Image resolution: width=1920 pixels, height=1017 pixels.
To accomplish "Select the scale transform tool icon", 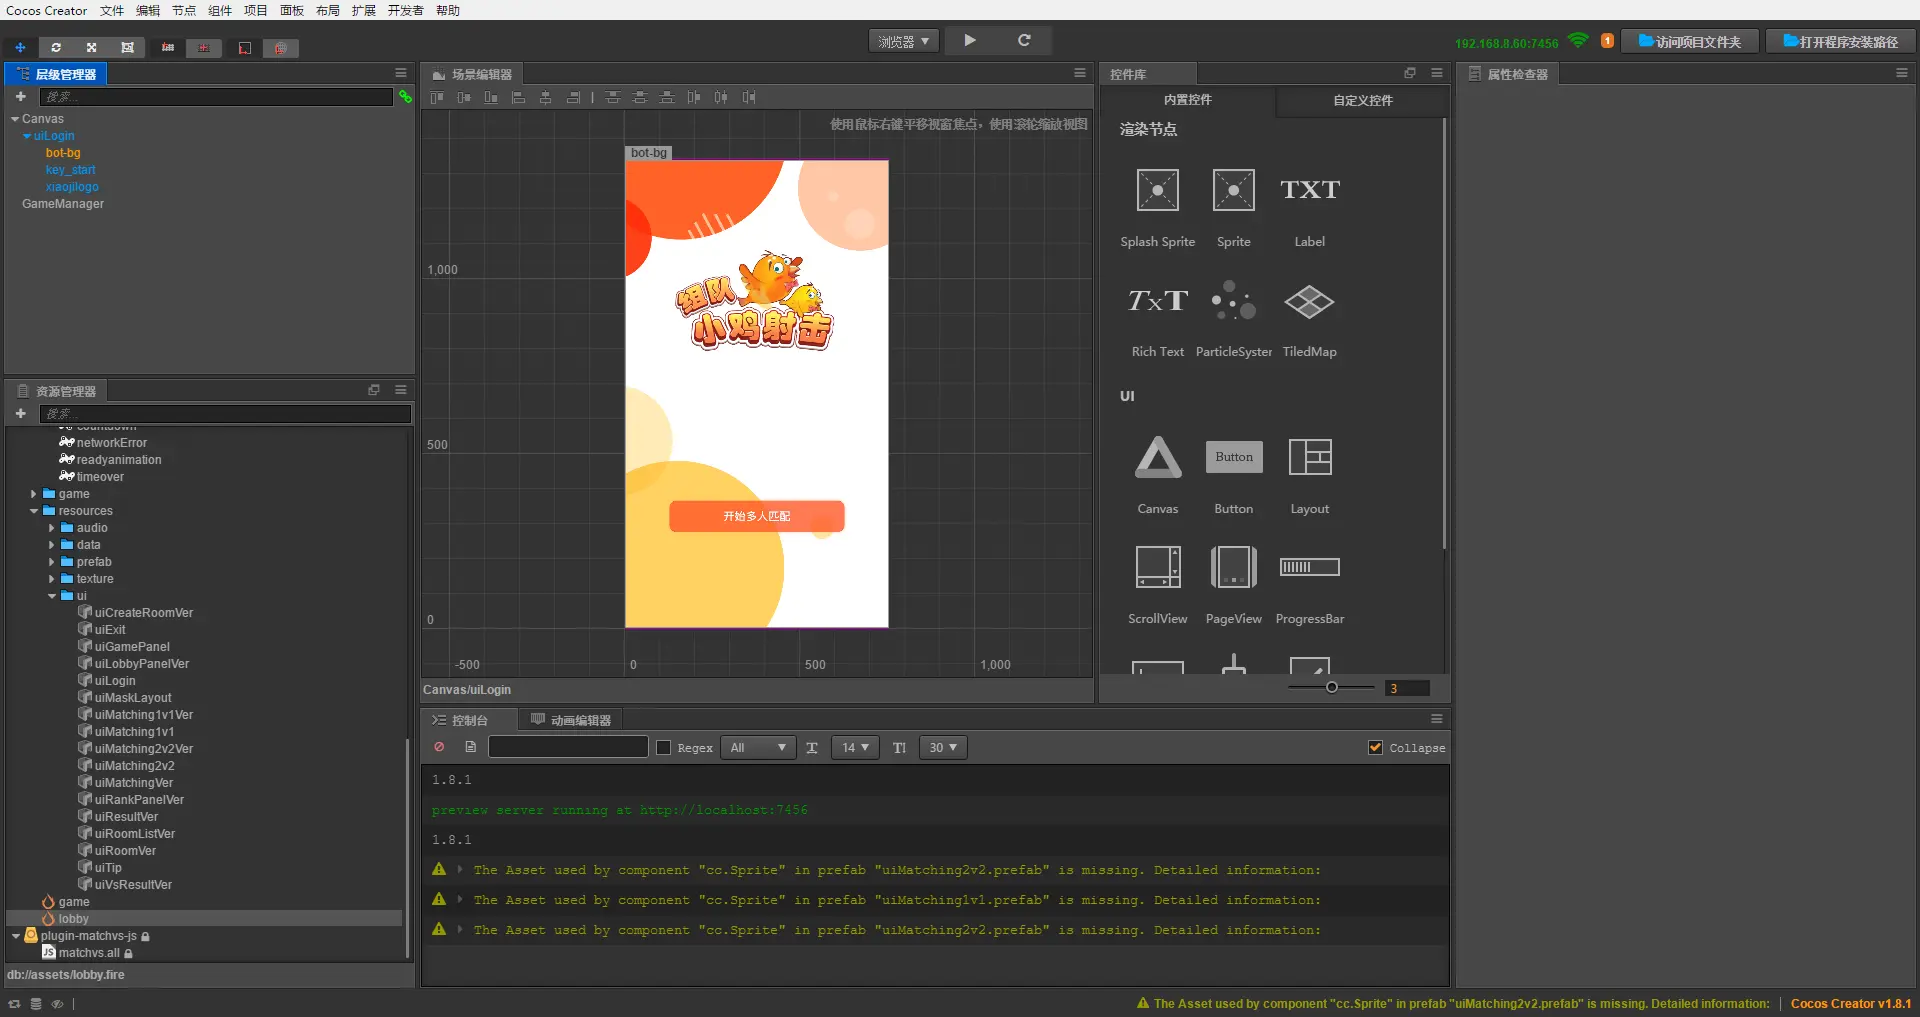I will (x=92, y=48).
